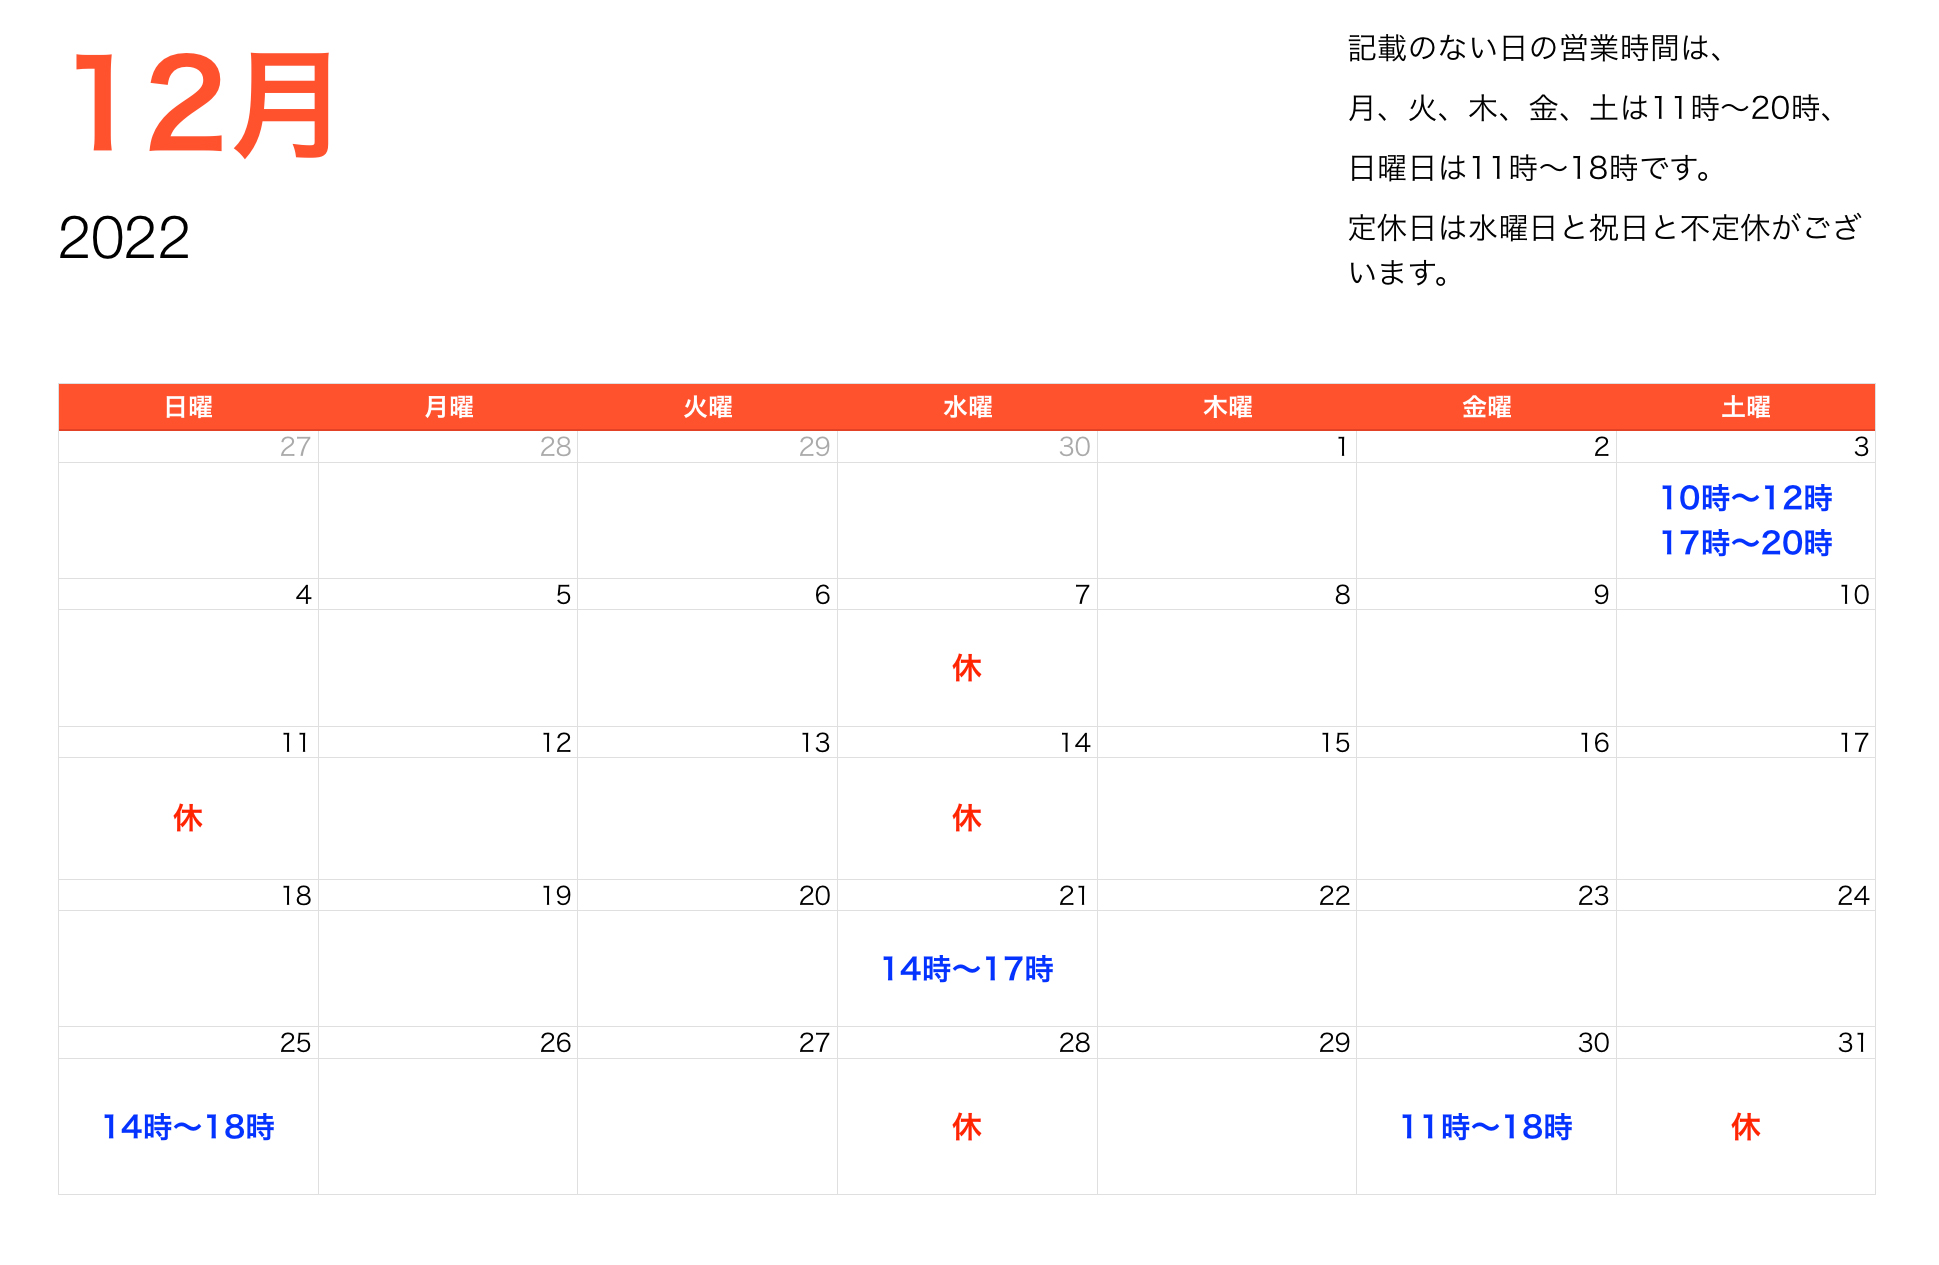Click the 休 mark on December 14

pyautogui.click(x=967, y=818)
